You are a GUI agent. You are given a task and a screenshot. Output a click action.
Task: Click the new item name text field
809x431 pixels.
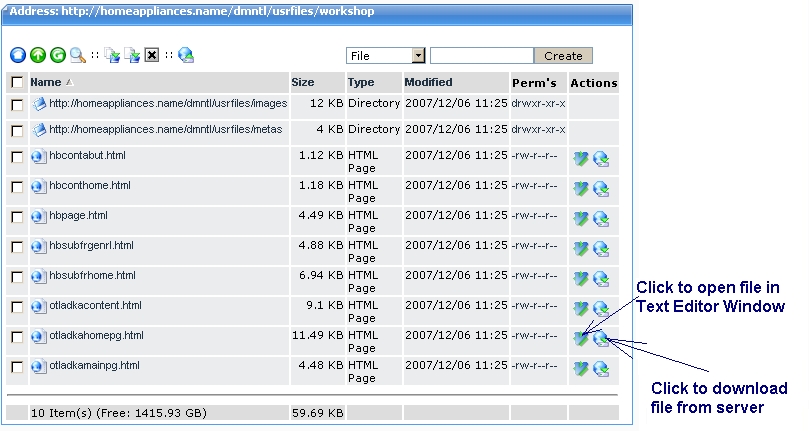click(481, 56)
